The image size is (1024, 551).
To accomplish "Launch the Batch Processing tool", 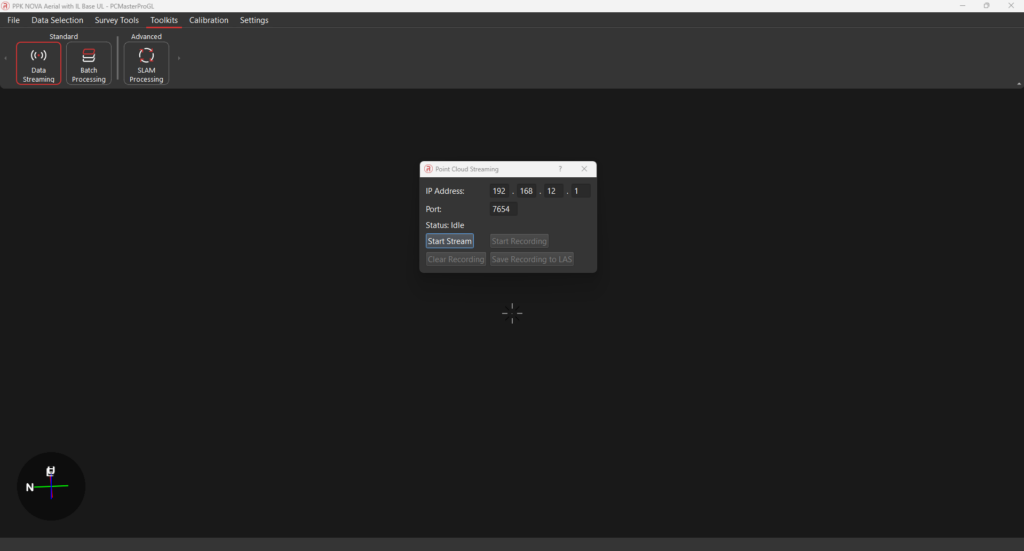I will click(89, 63).
